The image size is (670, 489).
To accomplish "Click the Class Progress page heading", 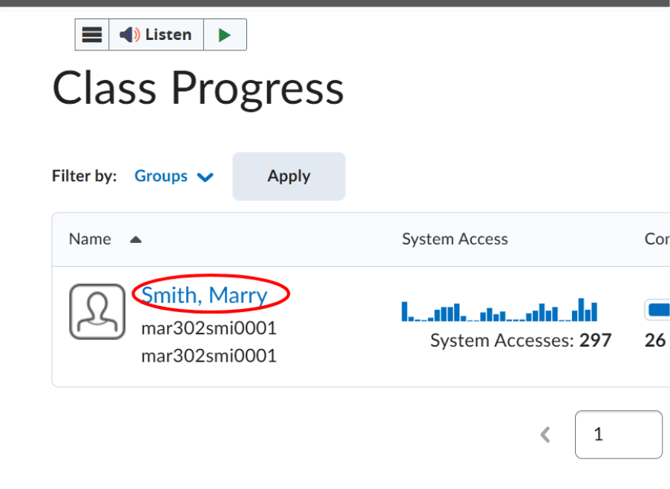I will point(198,89).
